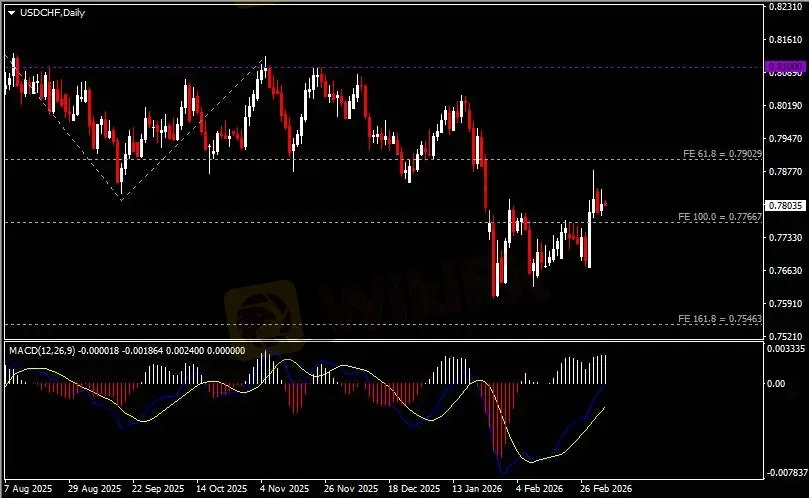Select the FE 61.8 = 0.79029 label
Screen dimensions: 809x498
(722, 154)
